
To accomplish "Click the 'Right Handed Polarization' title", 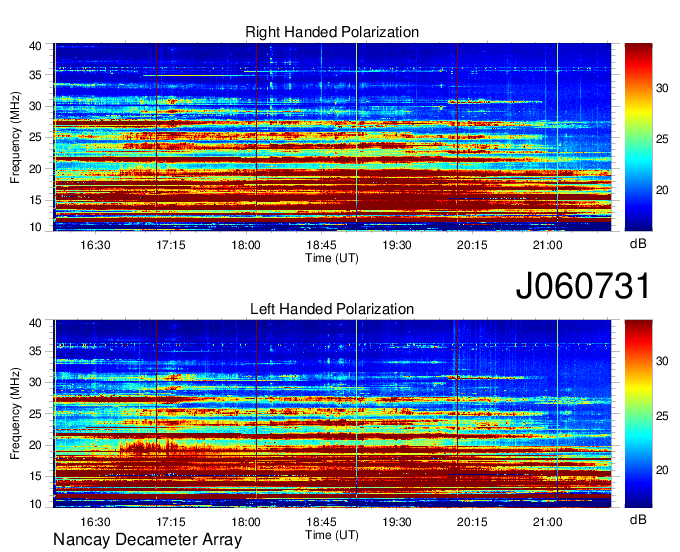I will coord(332,32).
